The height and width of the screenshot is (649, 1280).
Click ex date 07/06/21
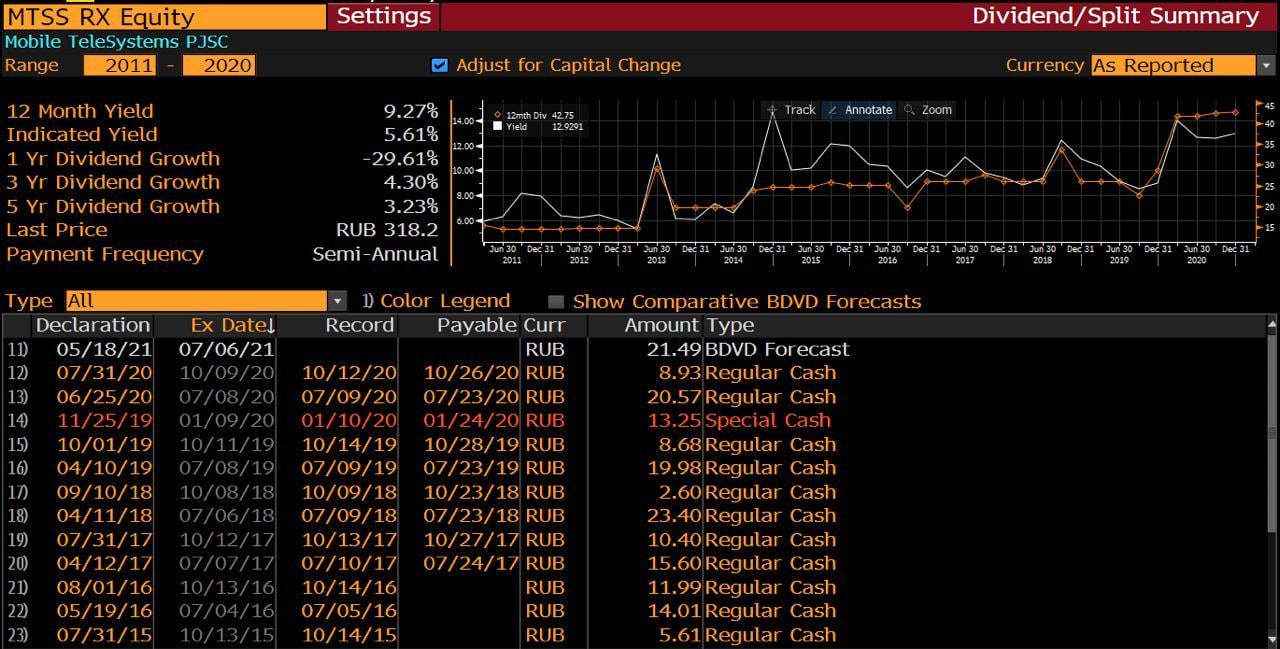(x=226, y=349)
